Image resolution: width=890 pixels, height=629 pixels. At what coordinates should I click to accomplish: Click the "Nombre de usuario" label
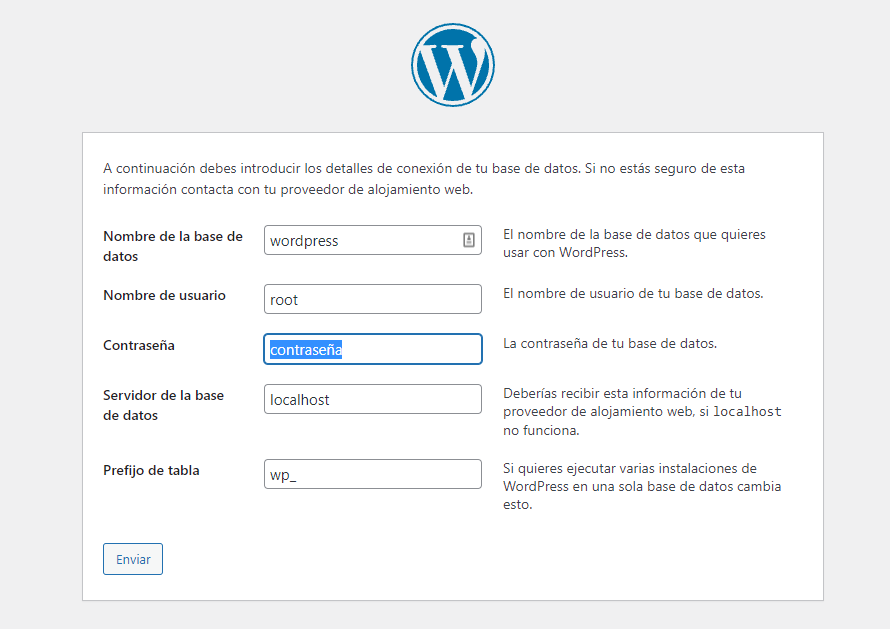[x=164, y=295]
